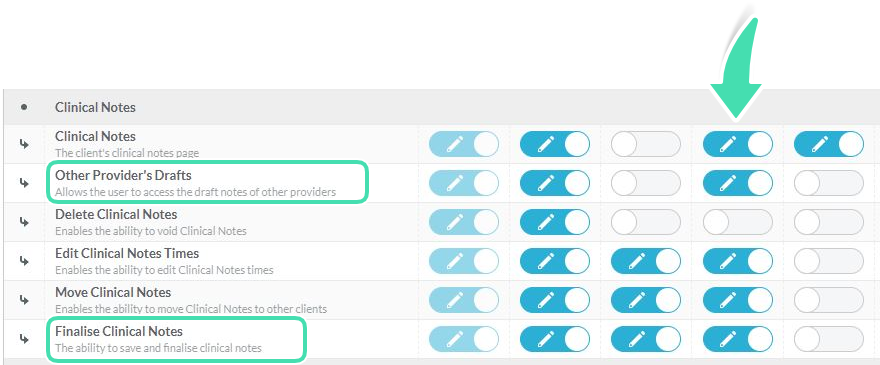Enable third column Delete Clinical Notes toggle
The width and height of the screenshot is (880, 365).
(646, 222)
